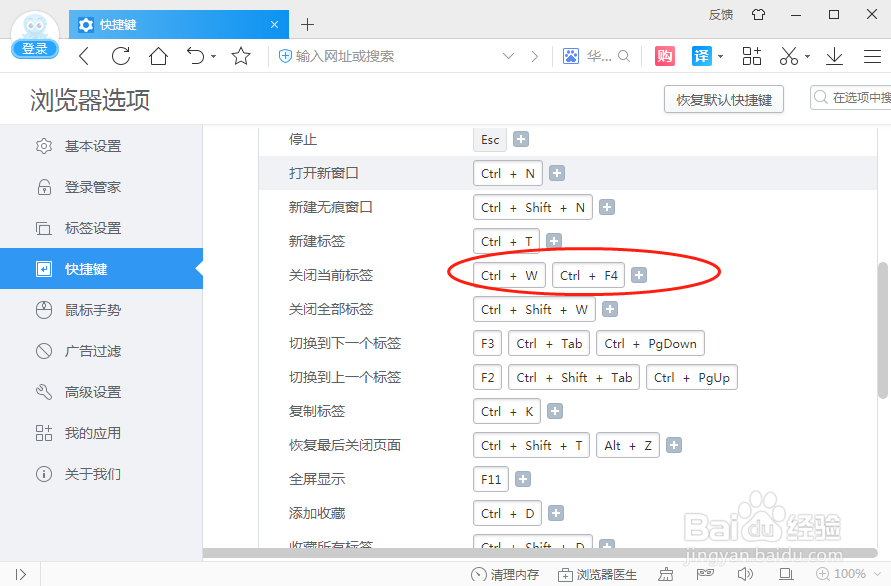The width and height of the screenshot is (891, 586).
Task: Bookmark page with star icon
Action: coord(241,56)
